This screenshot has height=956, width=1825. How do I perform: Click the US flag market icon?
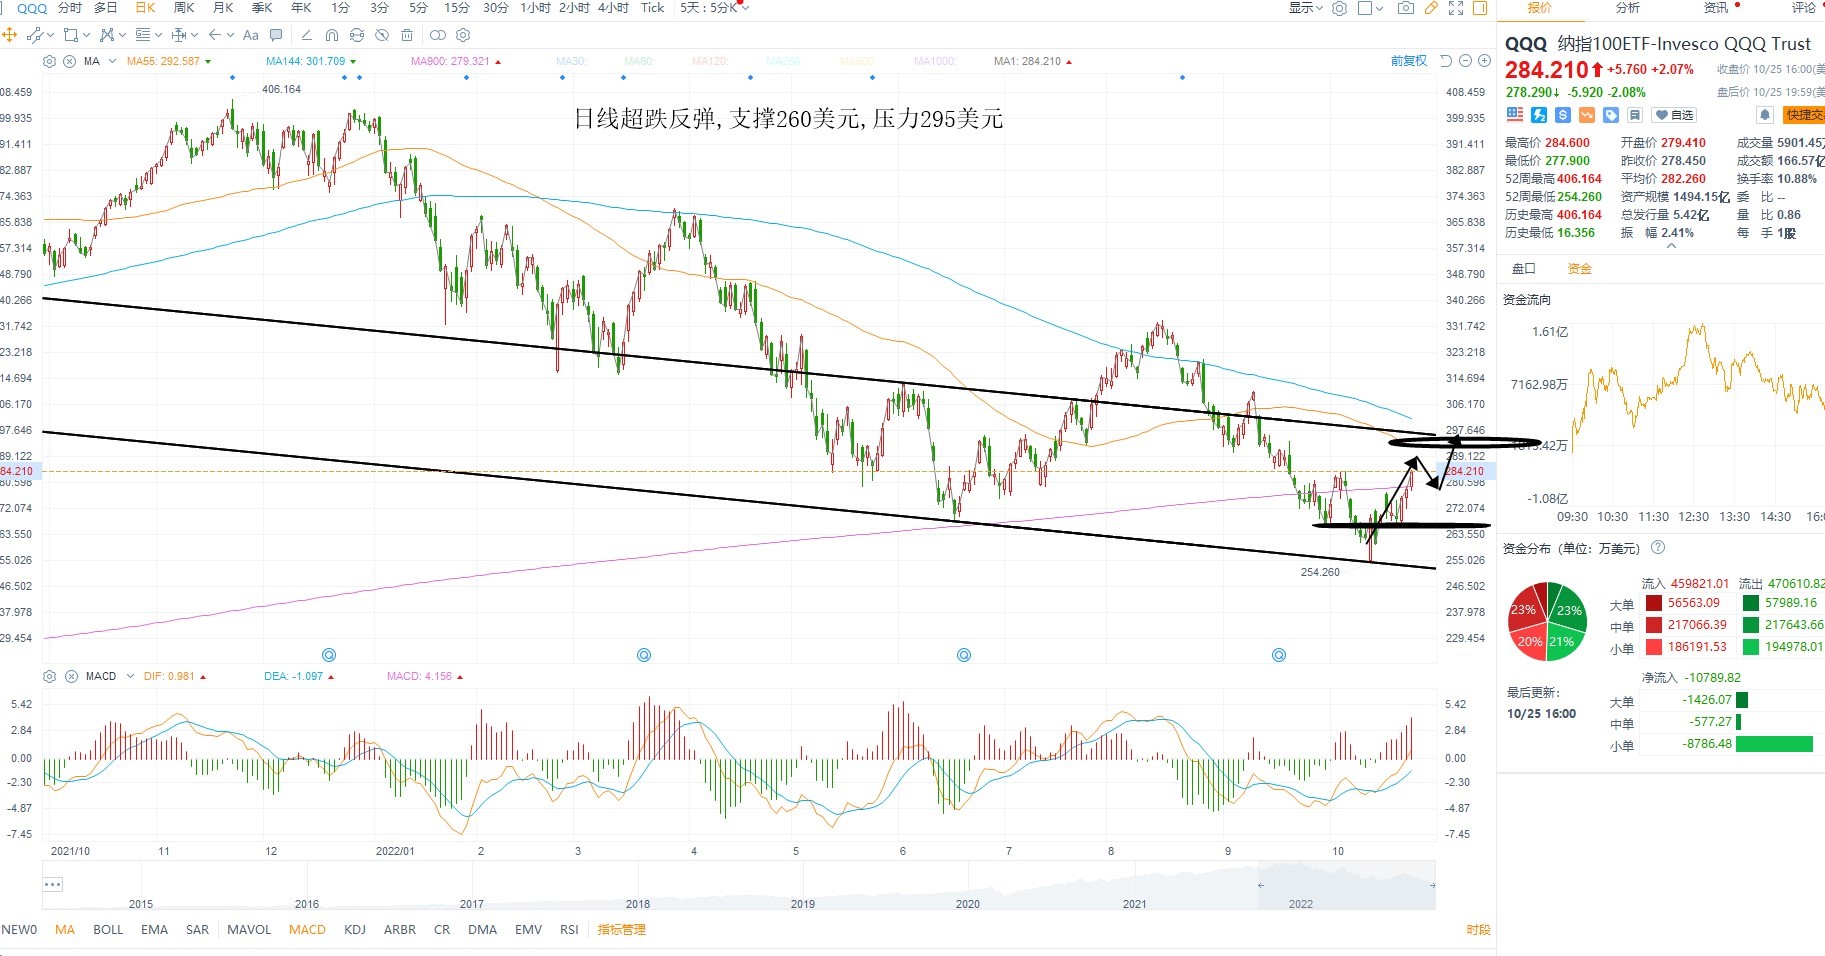(1515, 115)
